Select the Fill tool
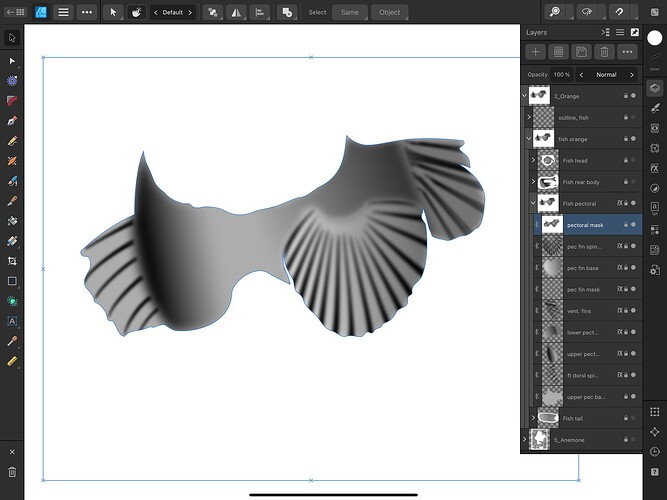The height and width of the screenshot is (500, 667). point(12,221)
